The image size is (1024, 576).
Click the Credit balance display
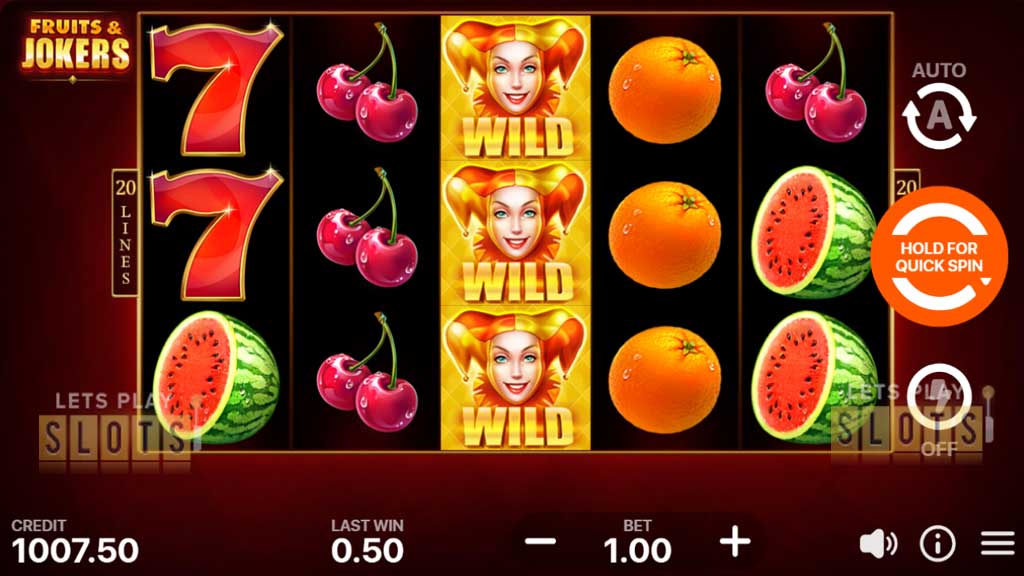(75, 543)
